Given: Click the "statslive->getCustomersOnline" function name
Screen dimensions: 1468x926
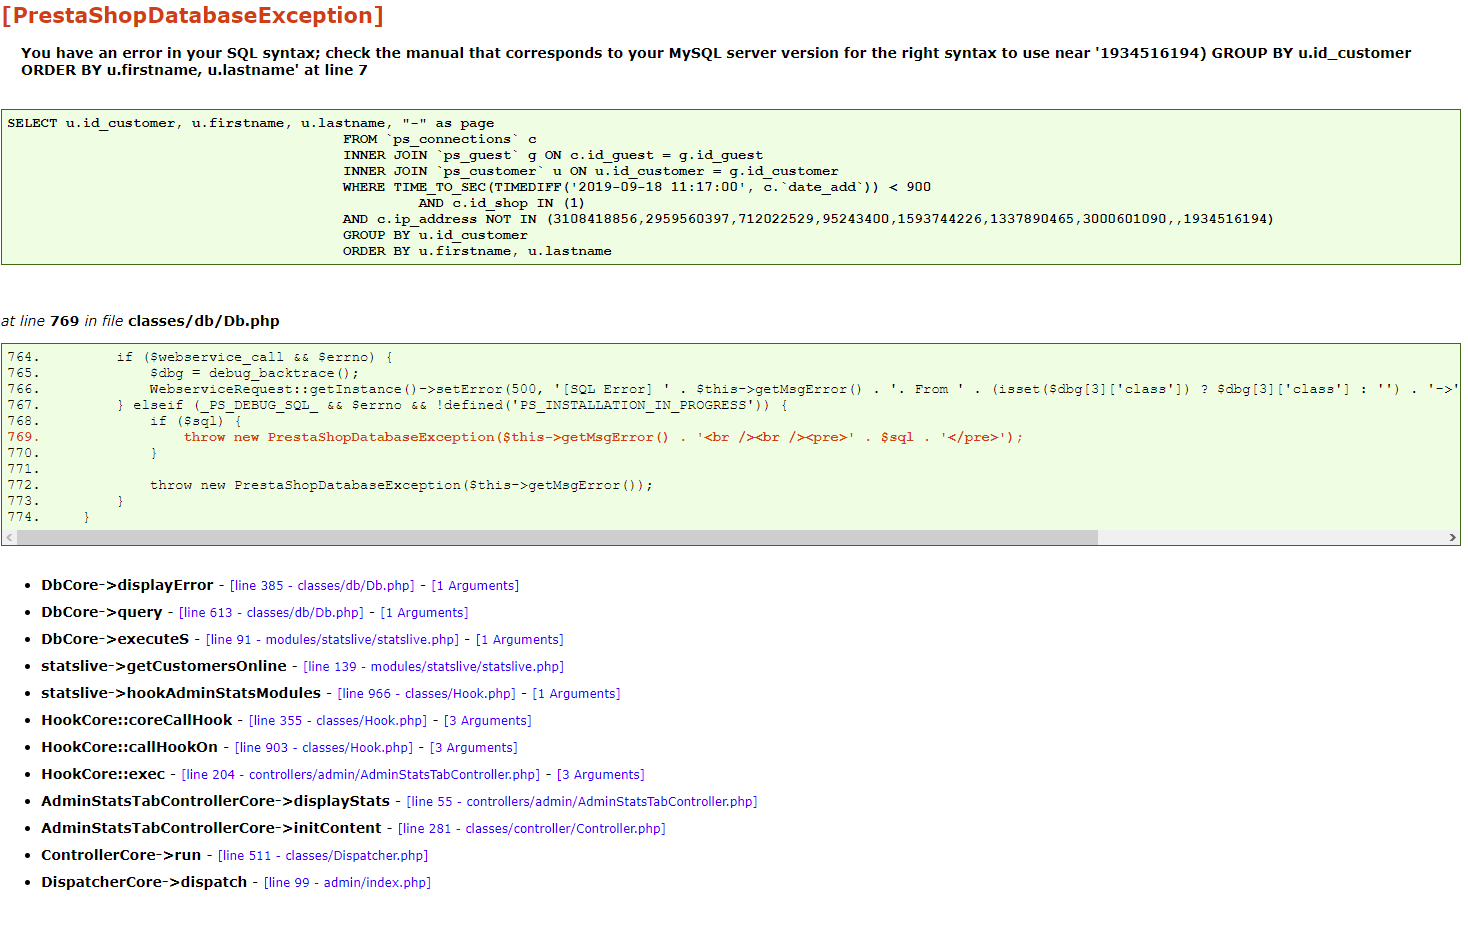Looking at the screenshot, I should click(x=164, y=666).
